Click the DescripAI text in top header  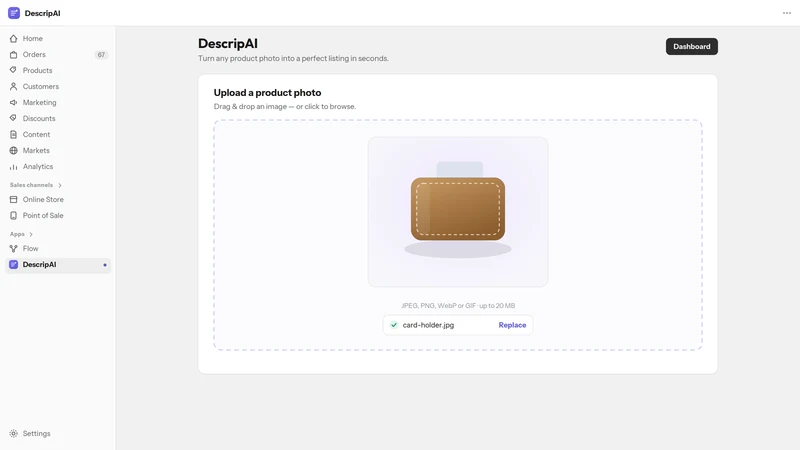42,13
